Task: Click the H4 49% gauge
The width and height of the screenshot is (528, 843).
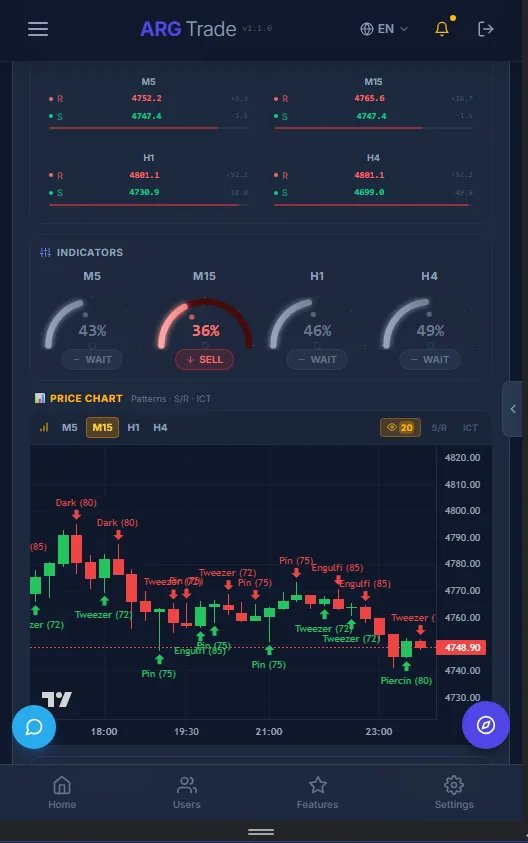Action: tap(430, 325)
